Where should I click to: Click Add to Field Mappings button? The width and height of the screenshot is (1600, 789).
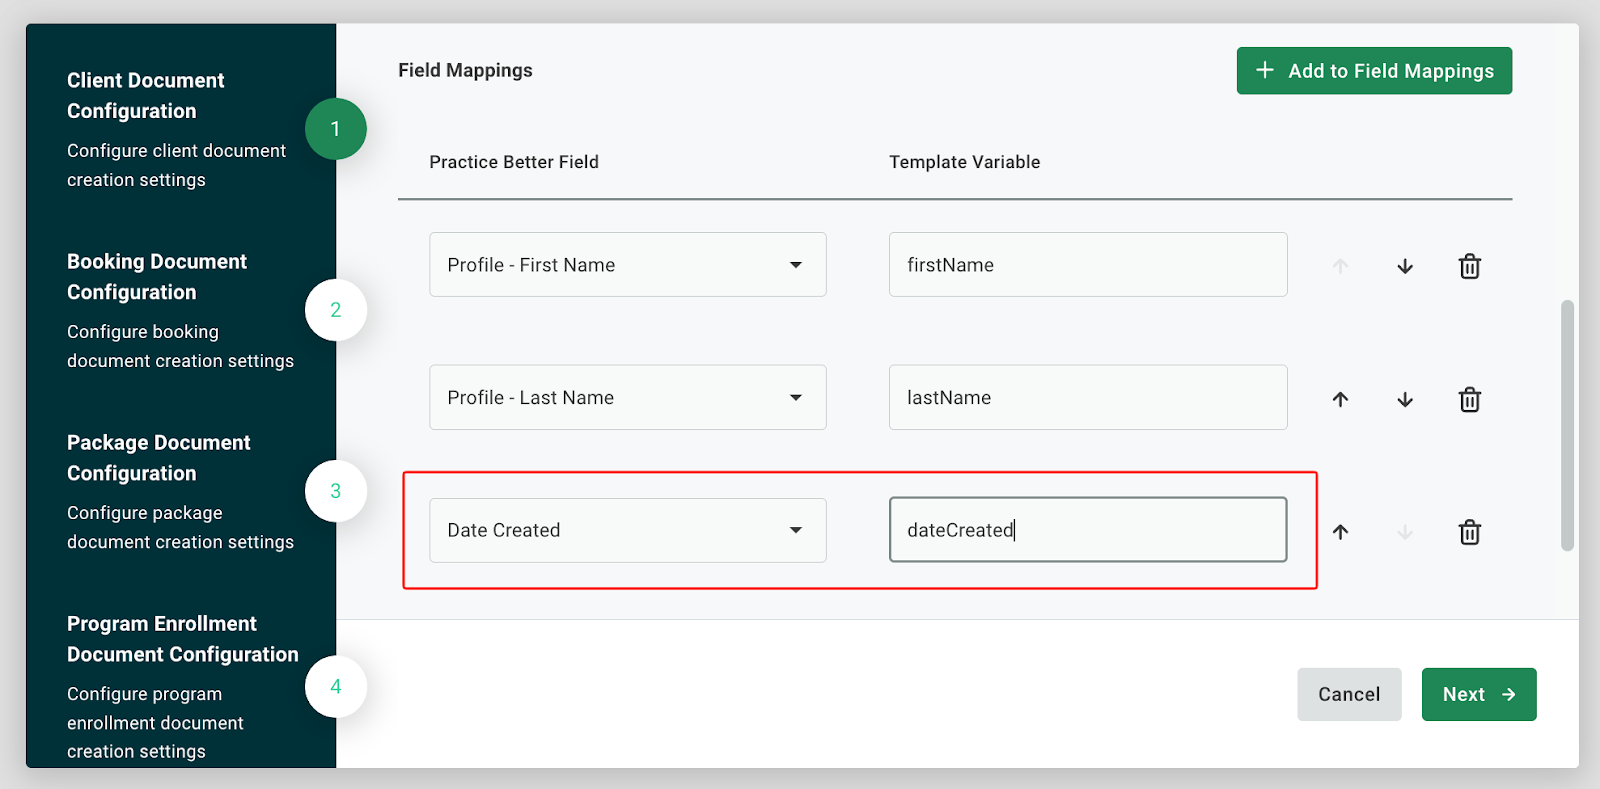[x=1373, y=71]
